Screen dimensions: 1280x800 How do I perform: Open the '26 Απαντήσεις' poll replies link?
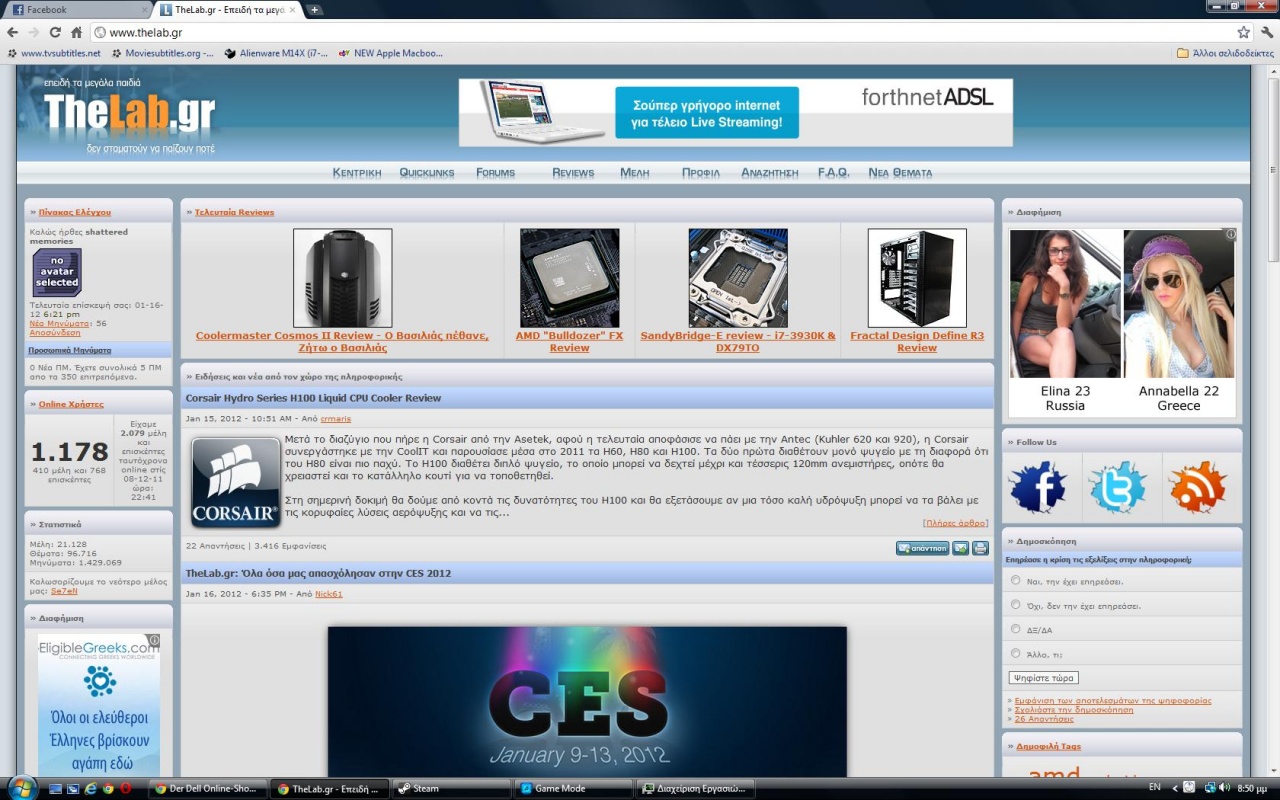(1044, 719)
